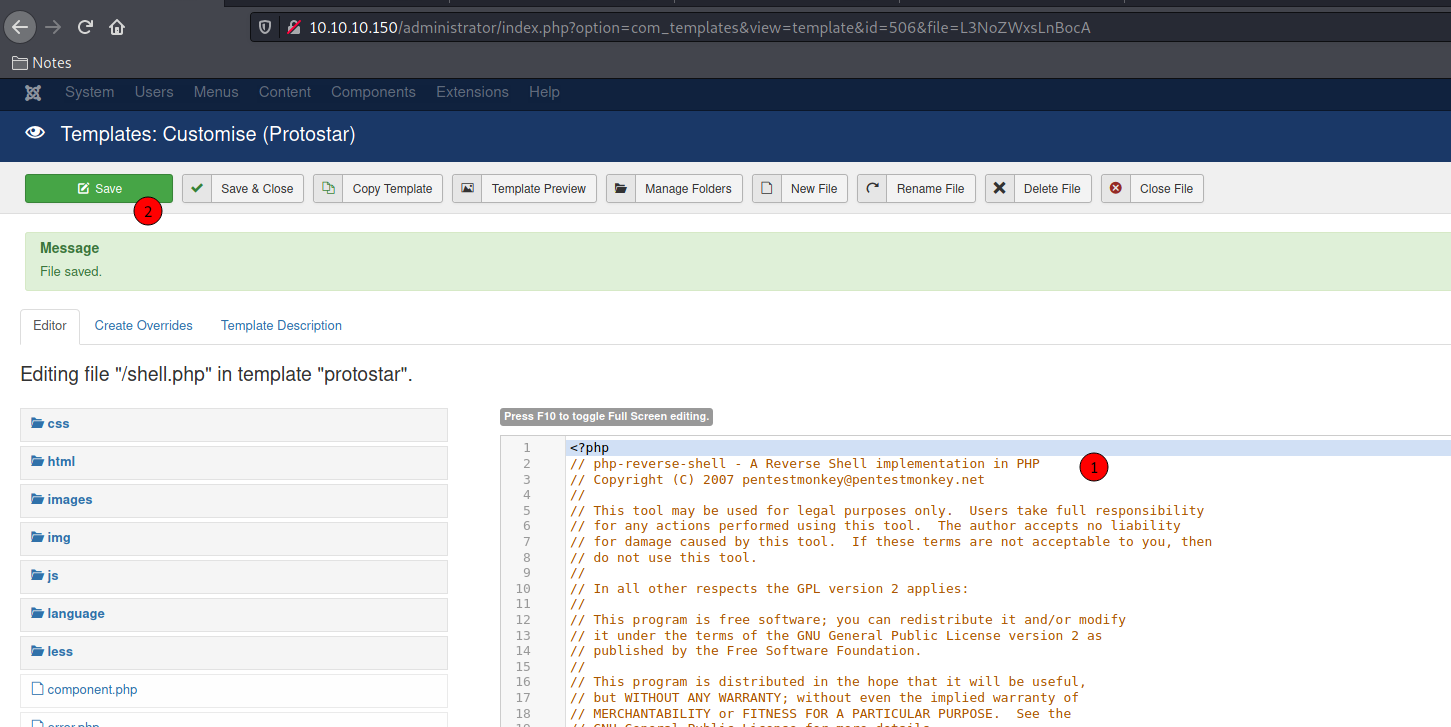Click Save & Close button

243,188
